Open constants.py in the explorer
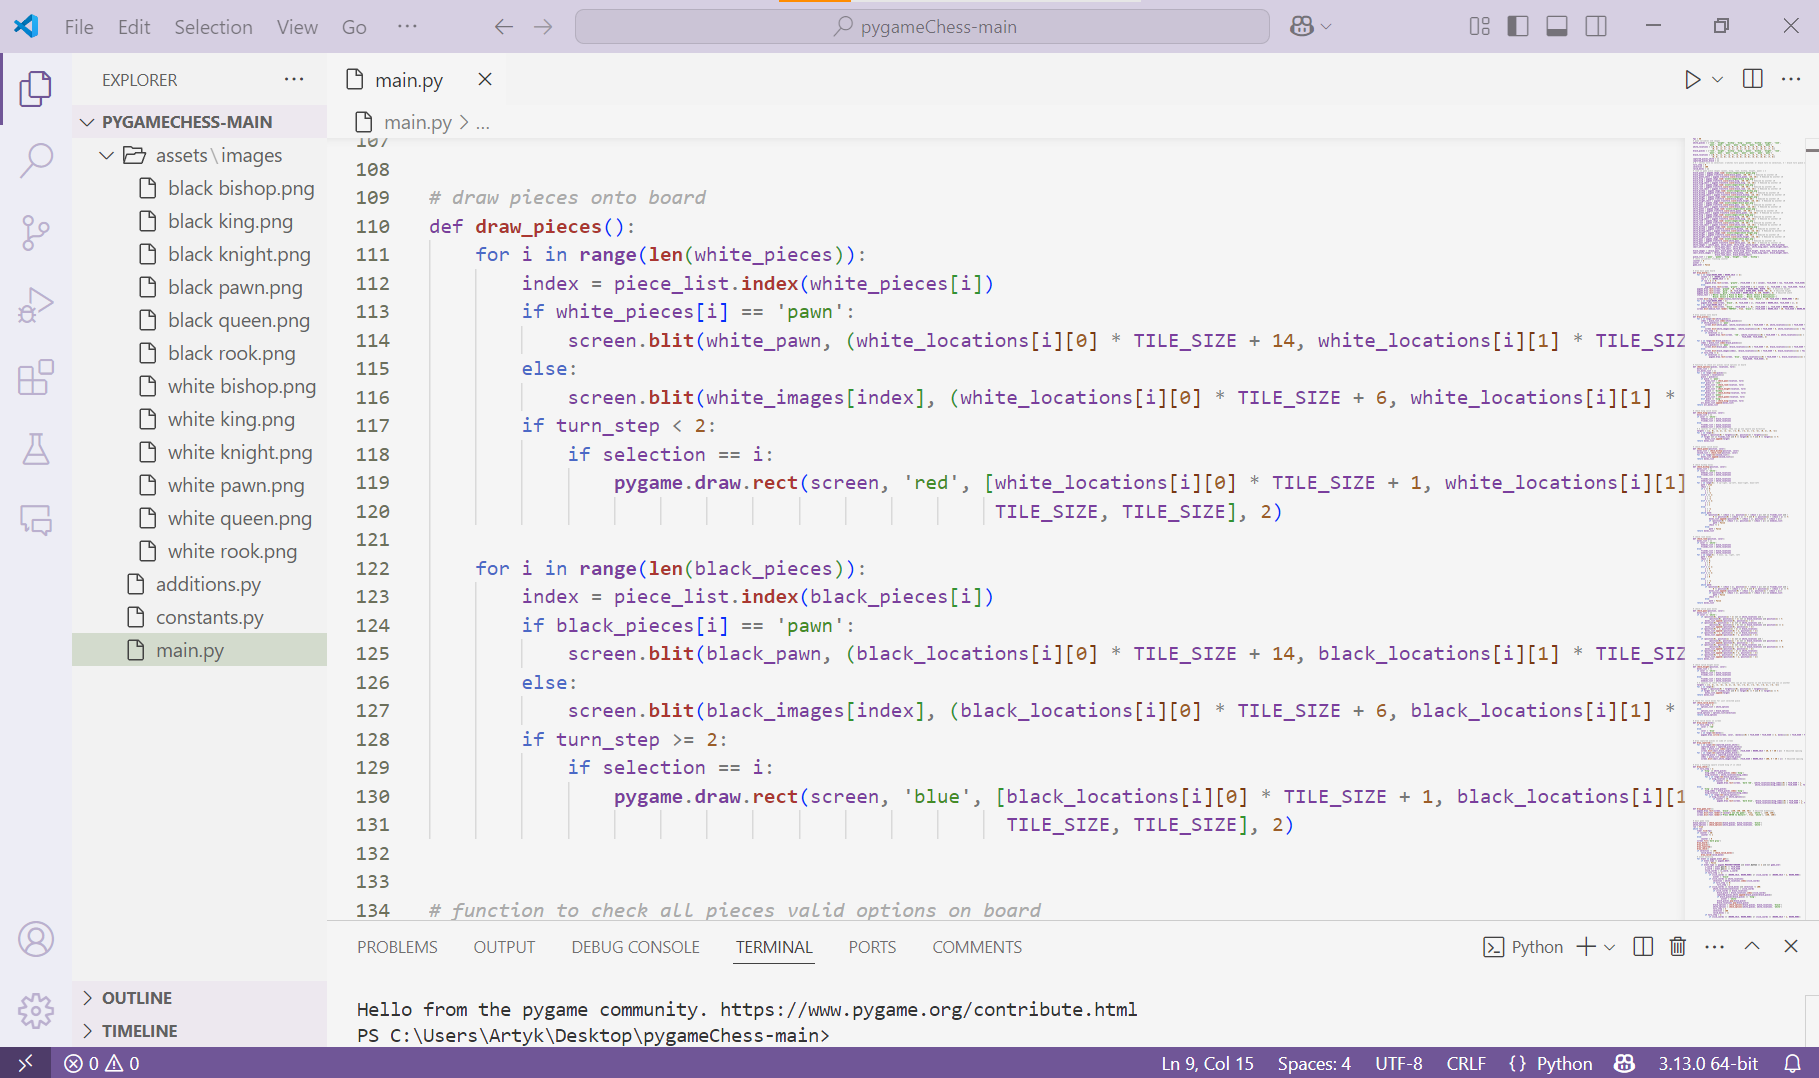The height and width of the screenshot is (1078, 1819). pos(209,617)
